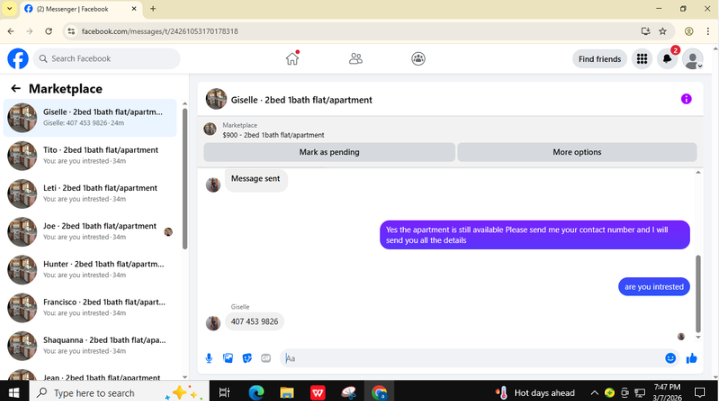Click the install app icon in address bar
The image size is (719, 401).
(646, 31)
